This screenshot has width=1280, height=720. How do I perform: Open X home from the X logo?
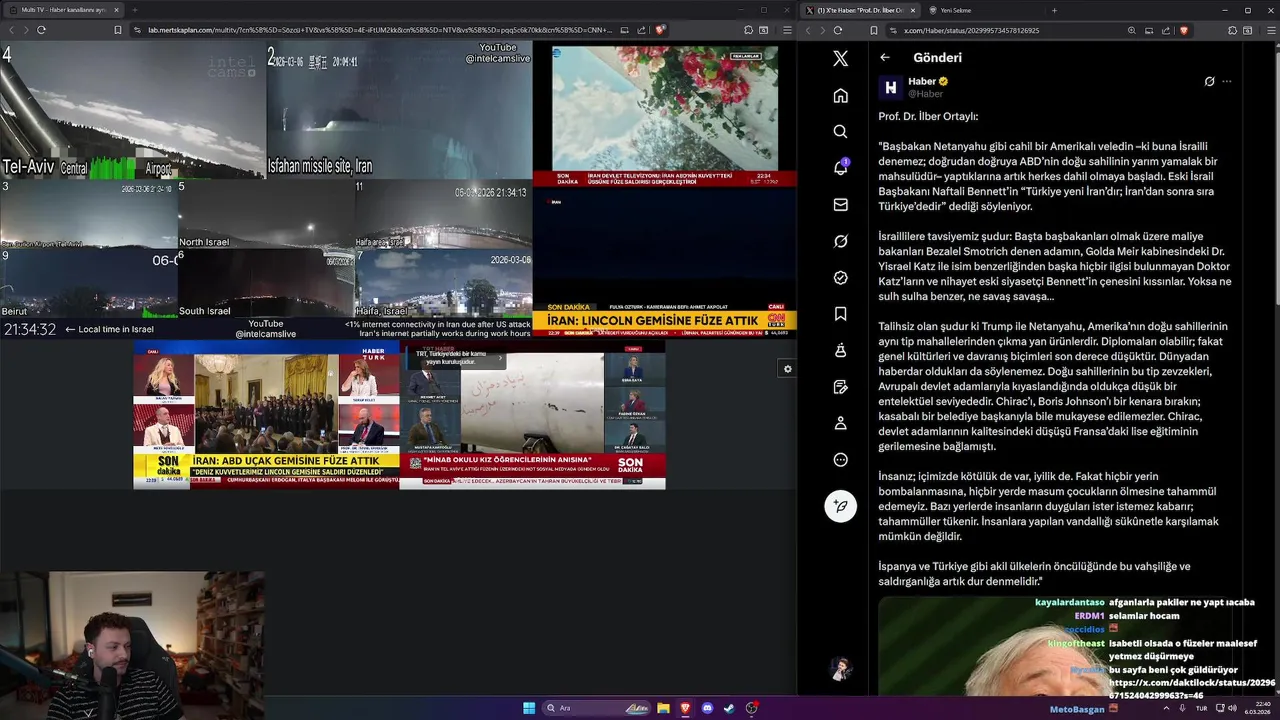coord(840,59)
